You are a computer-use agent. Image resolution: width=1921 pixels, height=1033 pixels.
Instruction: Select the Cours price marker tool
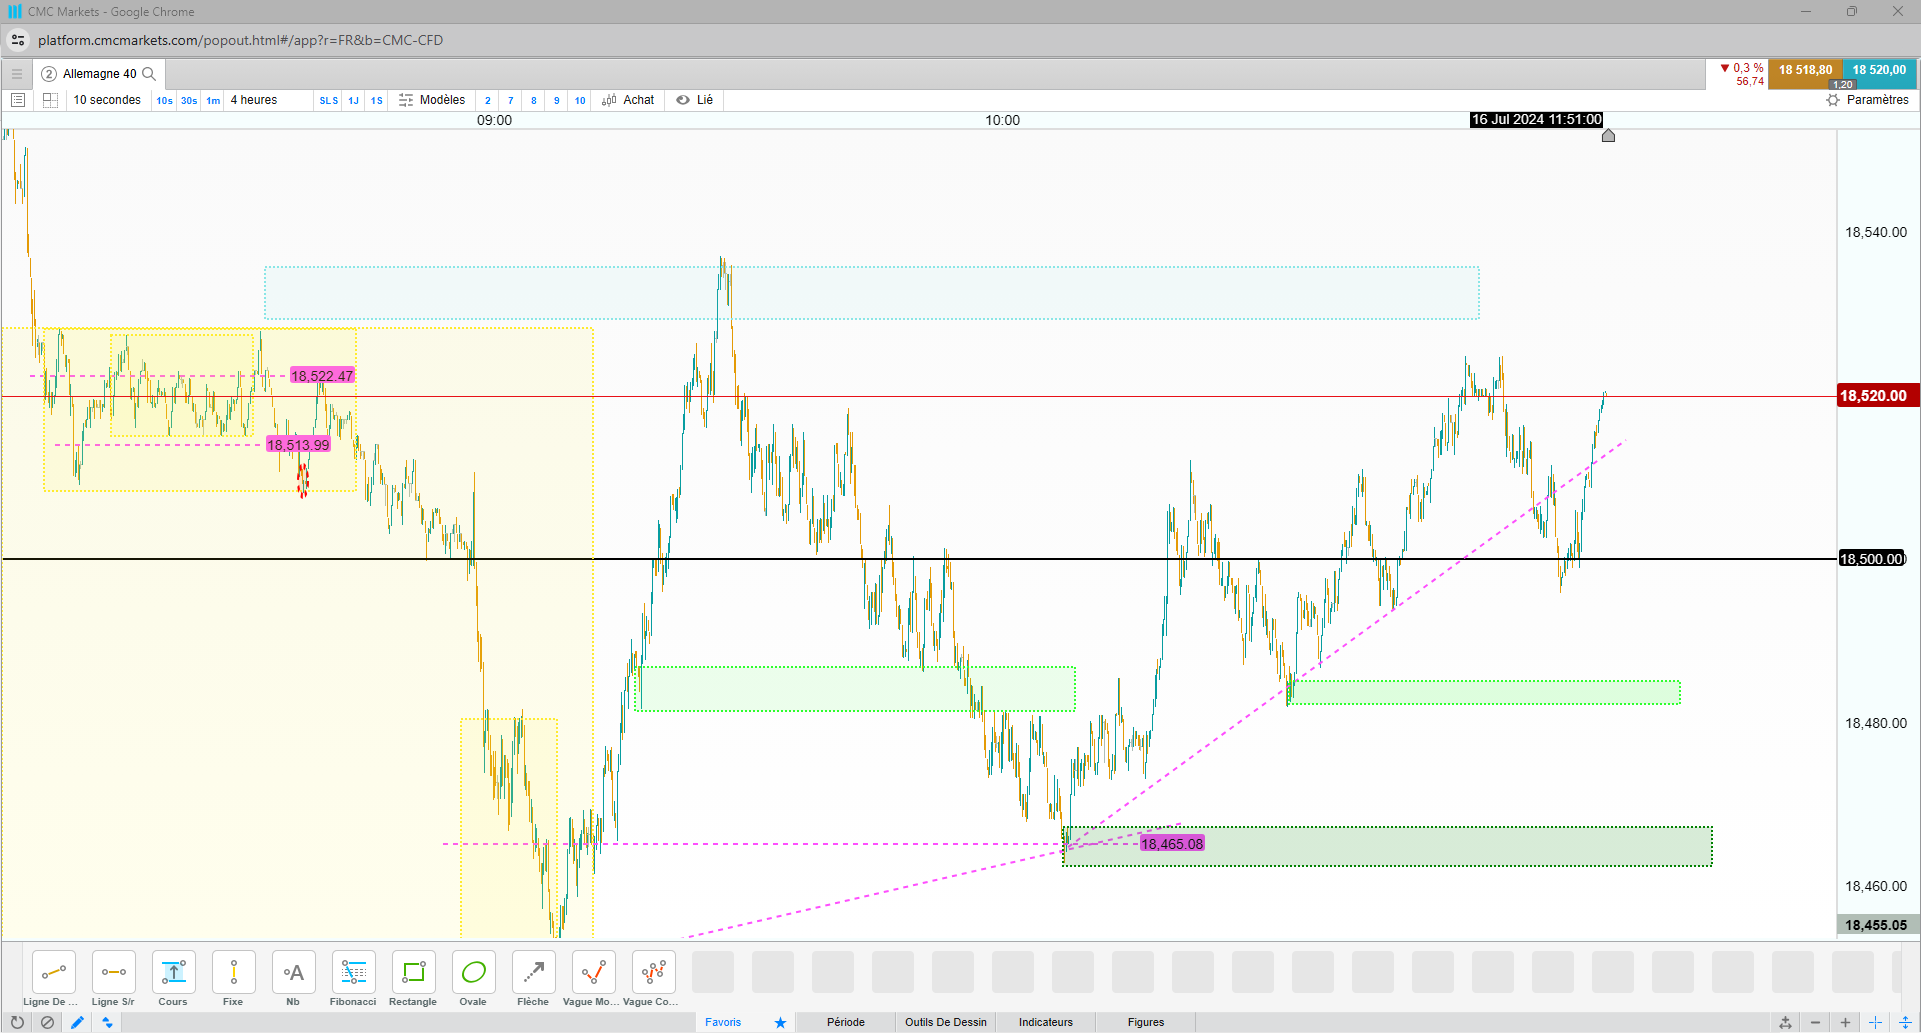173,978
